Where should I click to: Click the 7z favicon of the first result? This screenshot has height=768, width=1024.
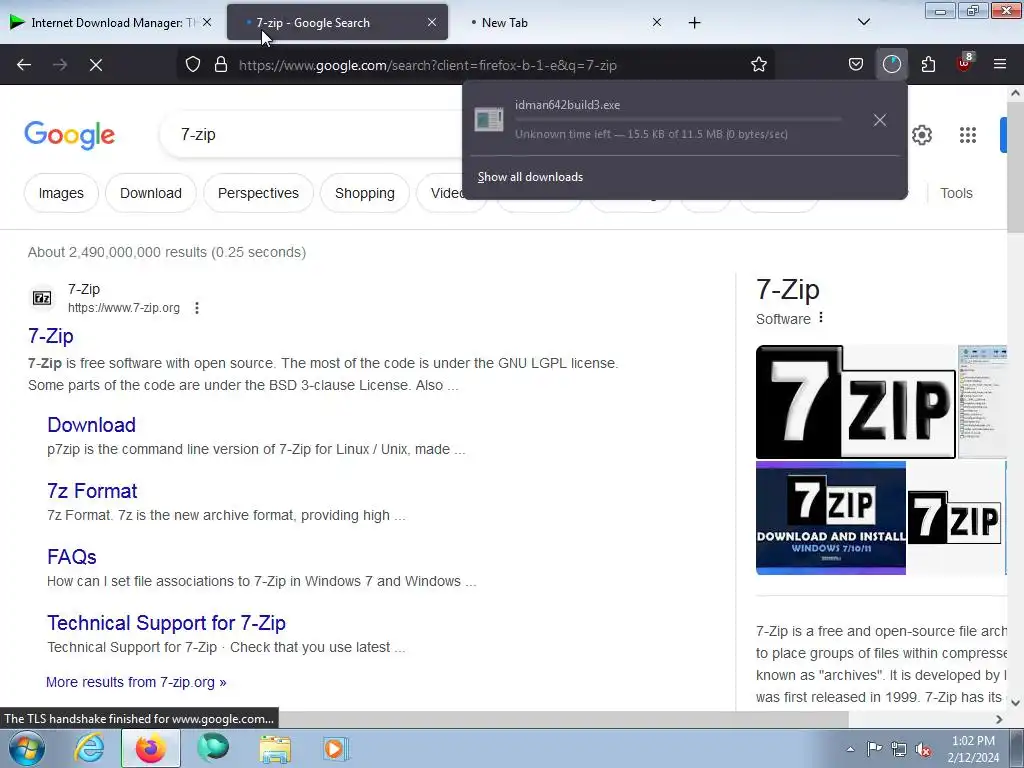[42, 298]
